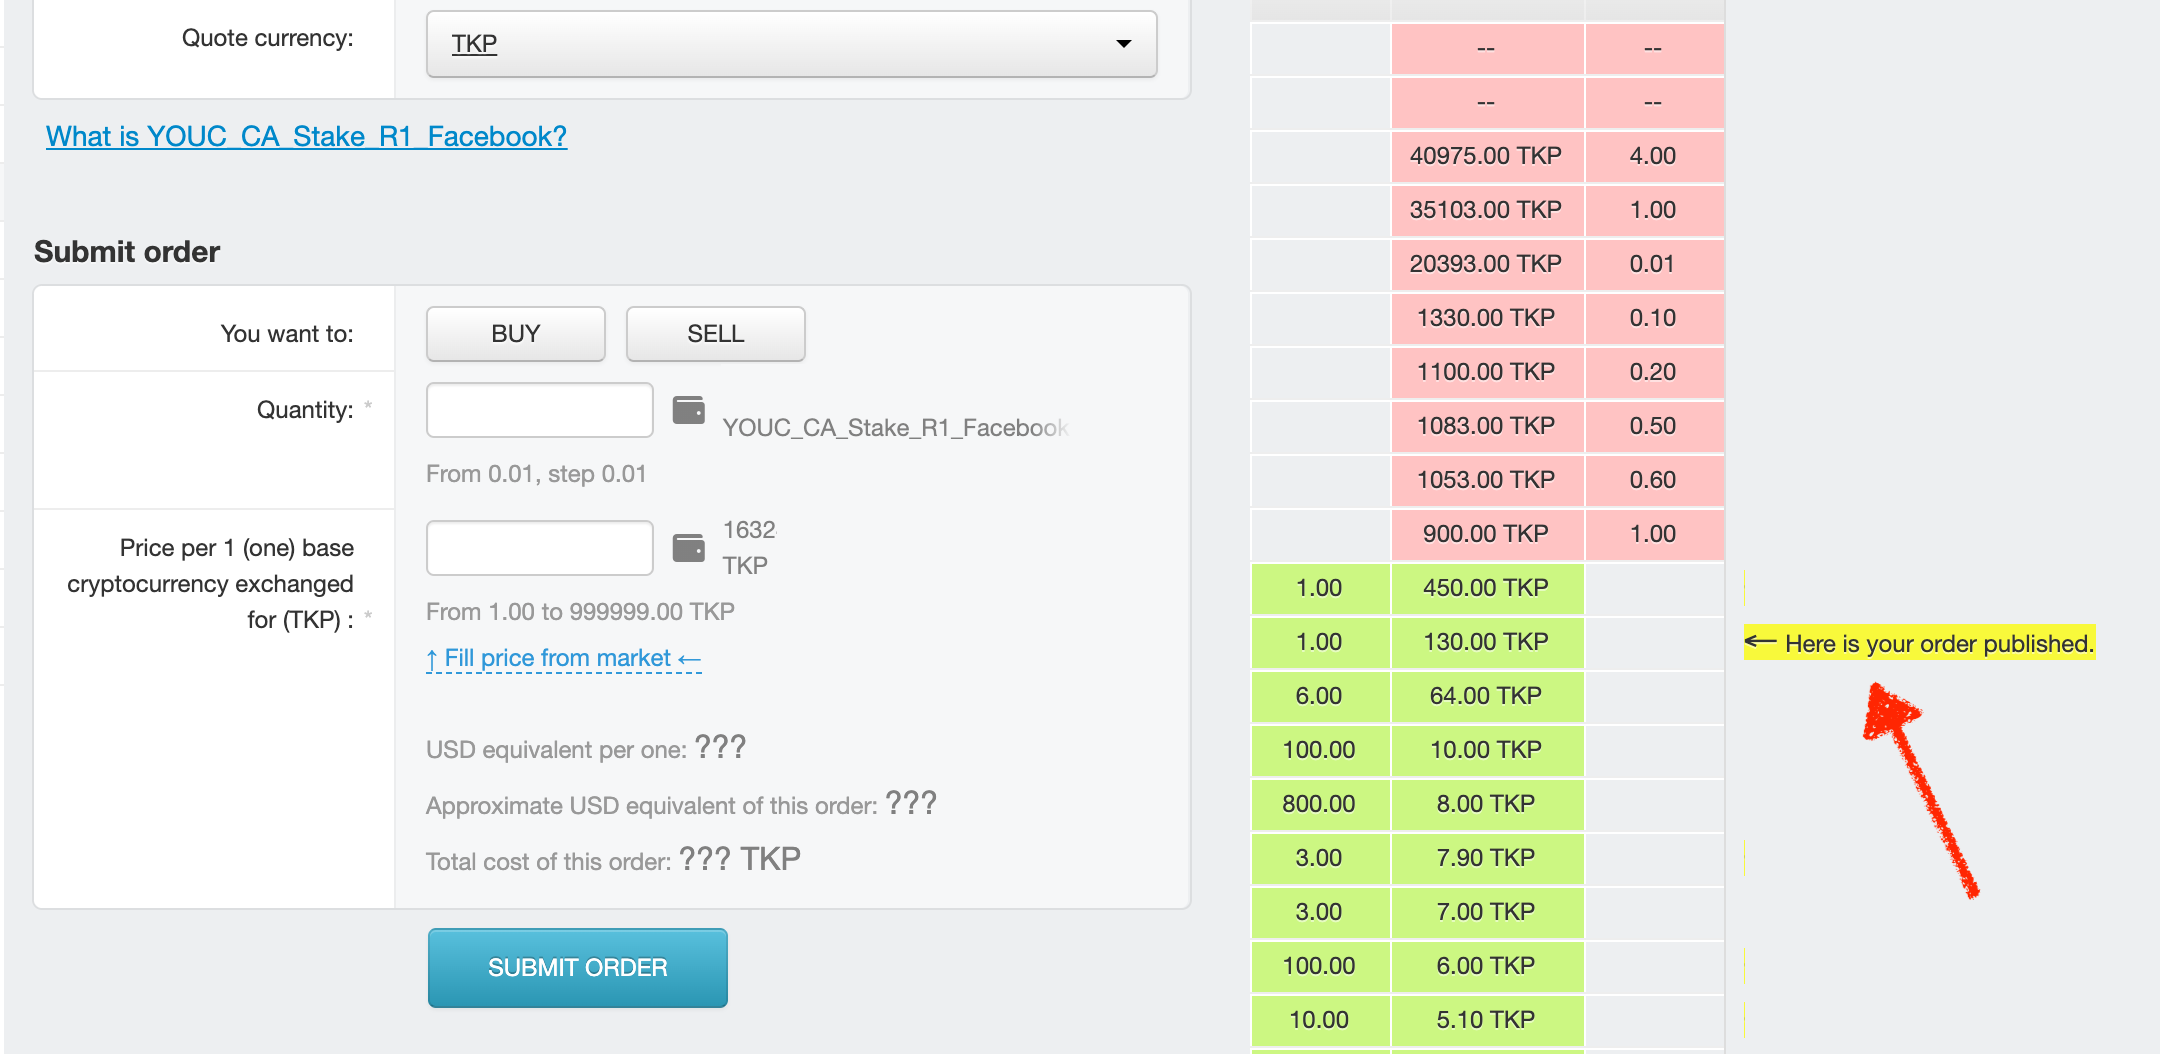Use the Fill price from market link
The width and height of the screenshot is (2160, 1054).
(563, 658)
